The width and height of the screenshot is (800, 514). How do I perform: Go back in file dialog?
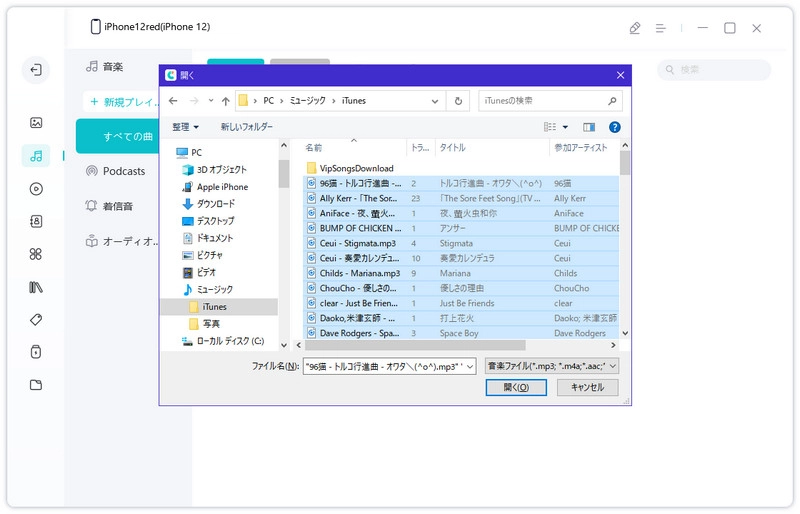click(173, 101)
